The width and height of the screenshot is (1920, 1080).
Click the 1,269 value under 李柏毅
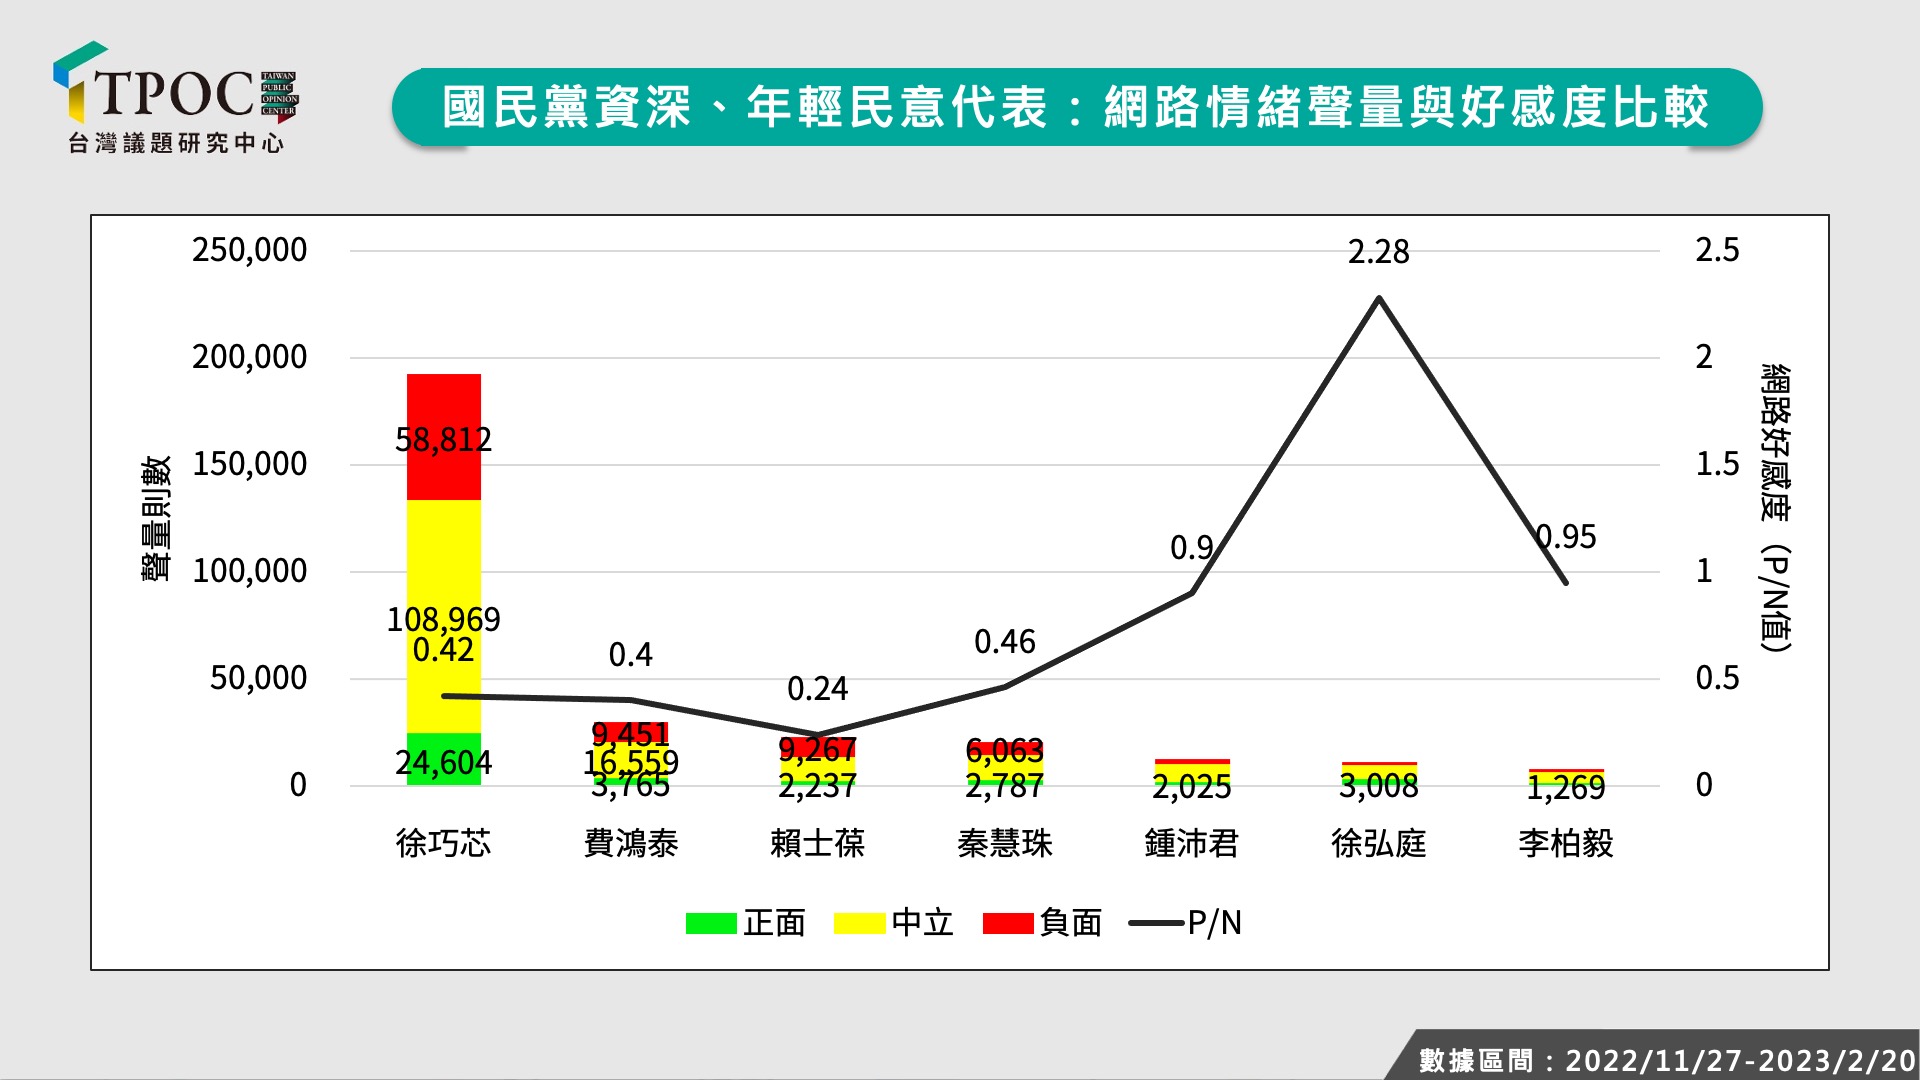click(1566, 788)
